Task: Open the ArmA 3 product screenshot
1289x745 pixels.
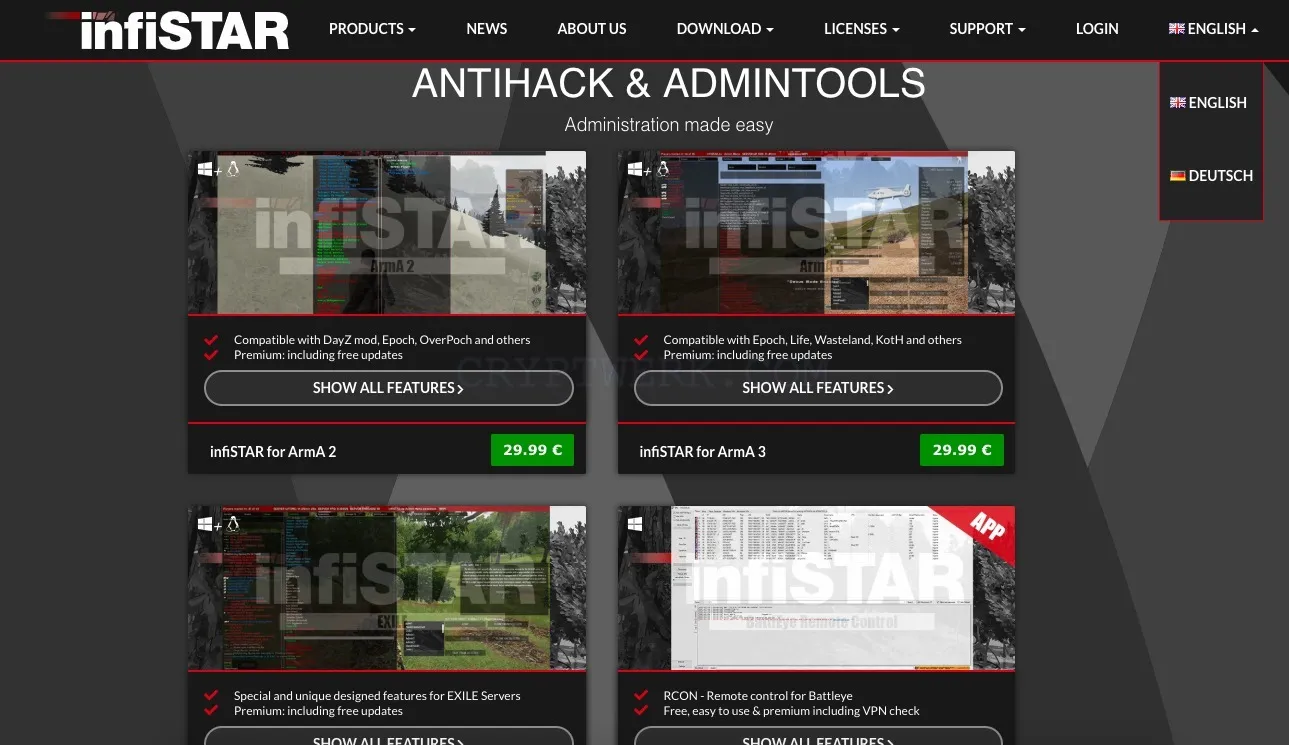Action: click(x=816, y=233)
